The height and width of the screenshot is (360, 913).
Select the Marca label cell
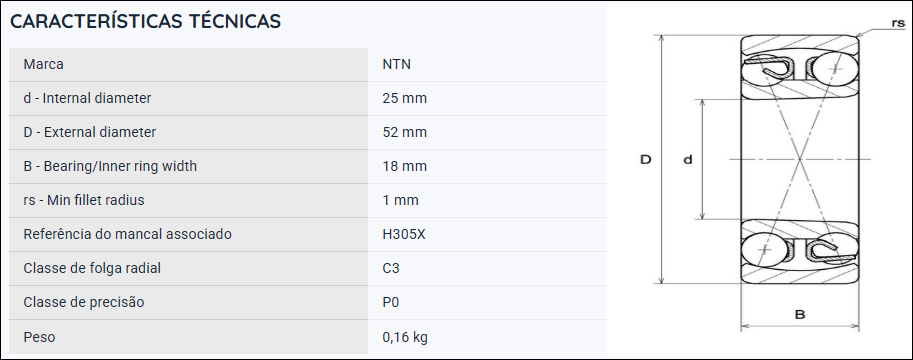(x=189, y=64)
